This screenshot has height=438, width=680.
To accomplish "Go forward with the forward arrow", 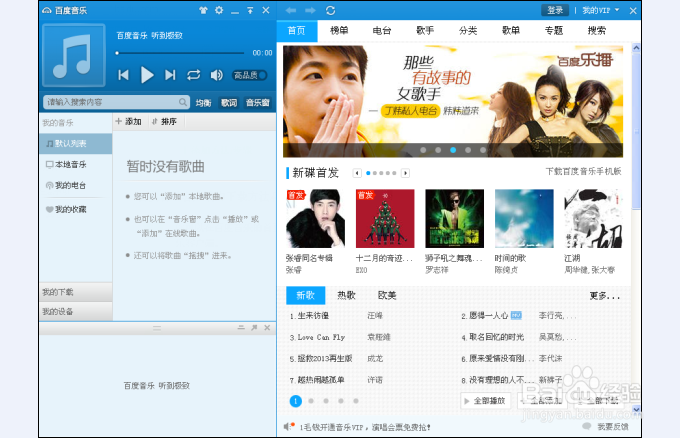I will 310,10.
